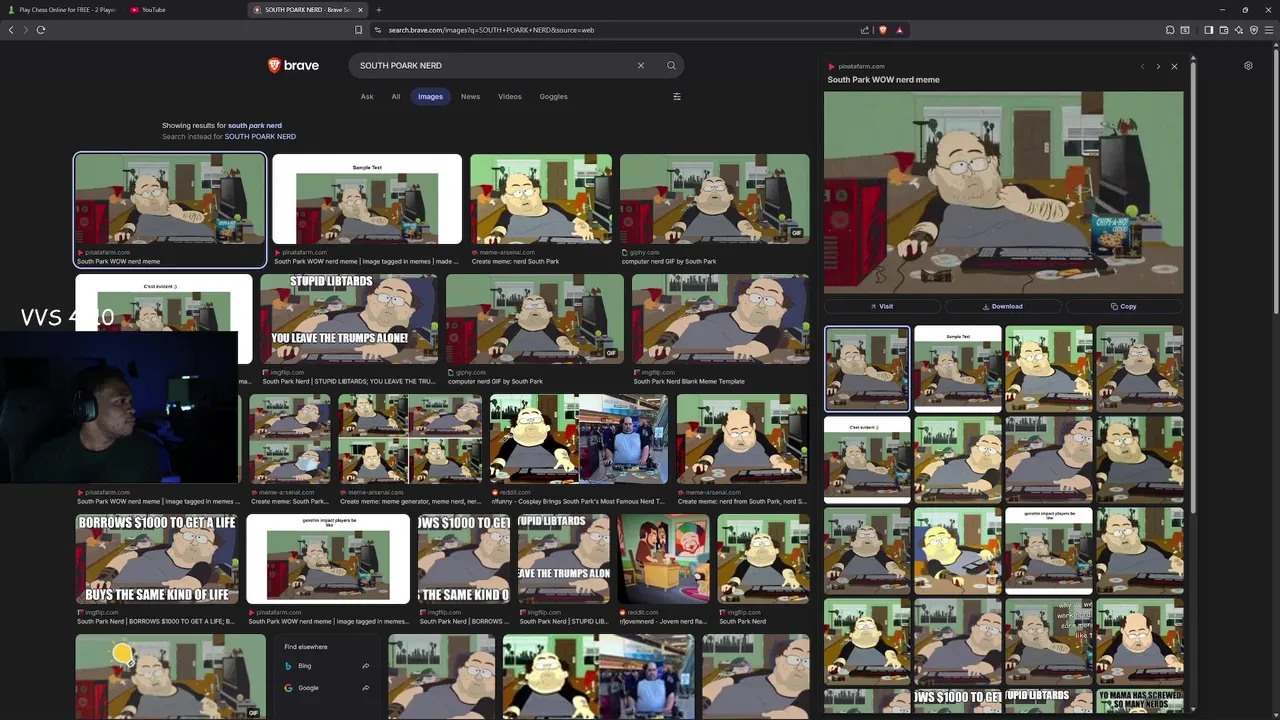Viewport: 1280px width, 720px height.
Task: Open the browser hamburger menu
Action: coord(1269,30)
